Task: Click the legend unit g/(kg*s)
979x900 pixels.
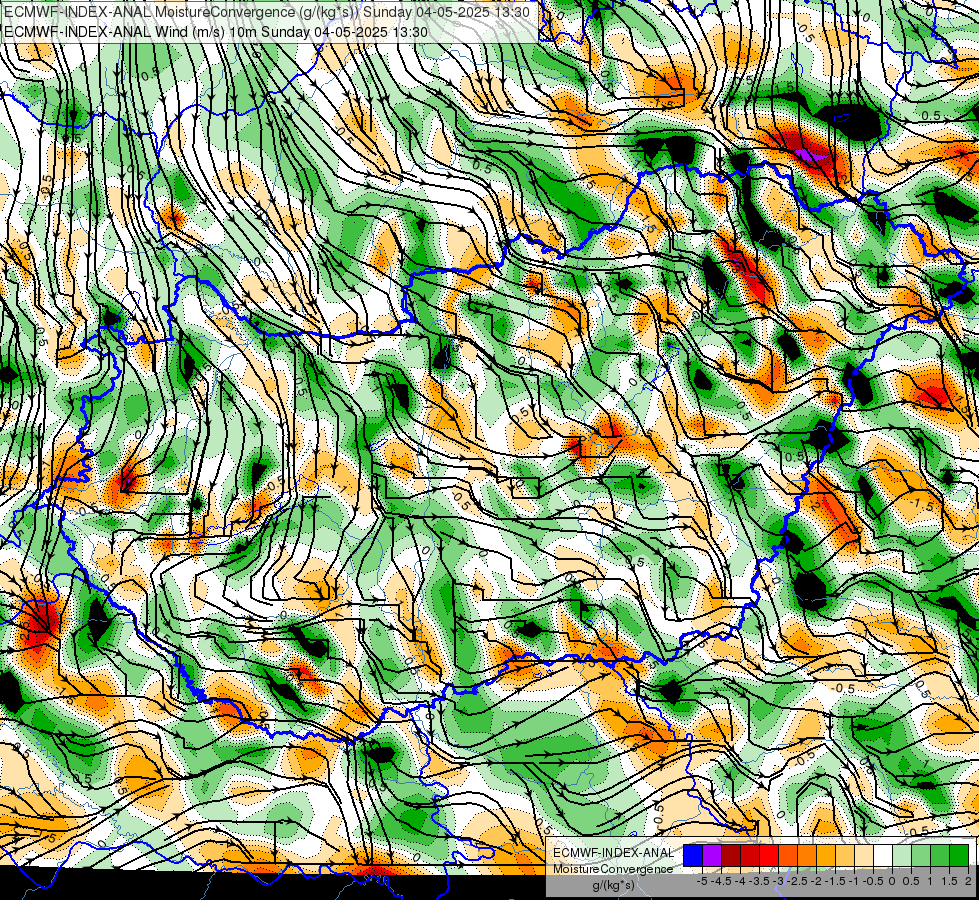Action: click(x=613, y=885)
